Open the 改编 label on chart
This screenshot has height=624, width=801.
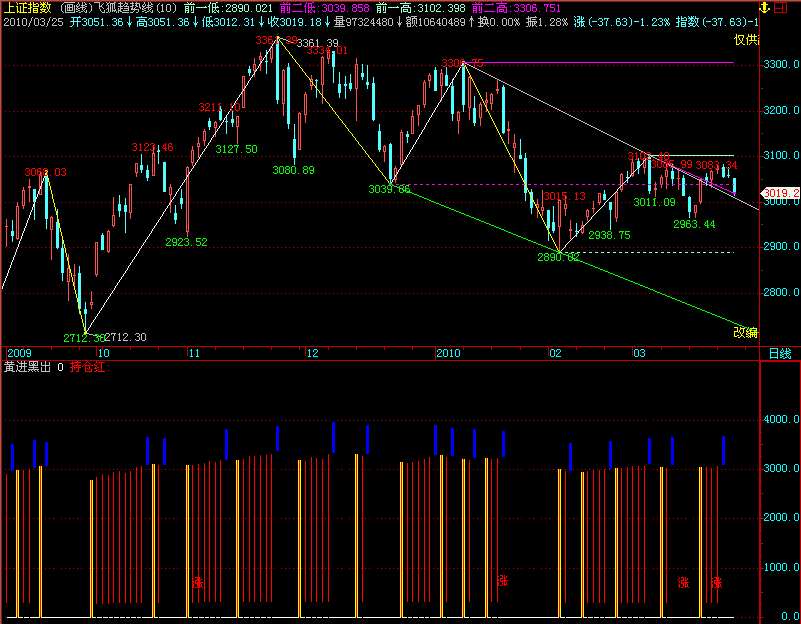coord(746,332)
